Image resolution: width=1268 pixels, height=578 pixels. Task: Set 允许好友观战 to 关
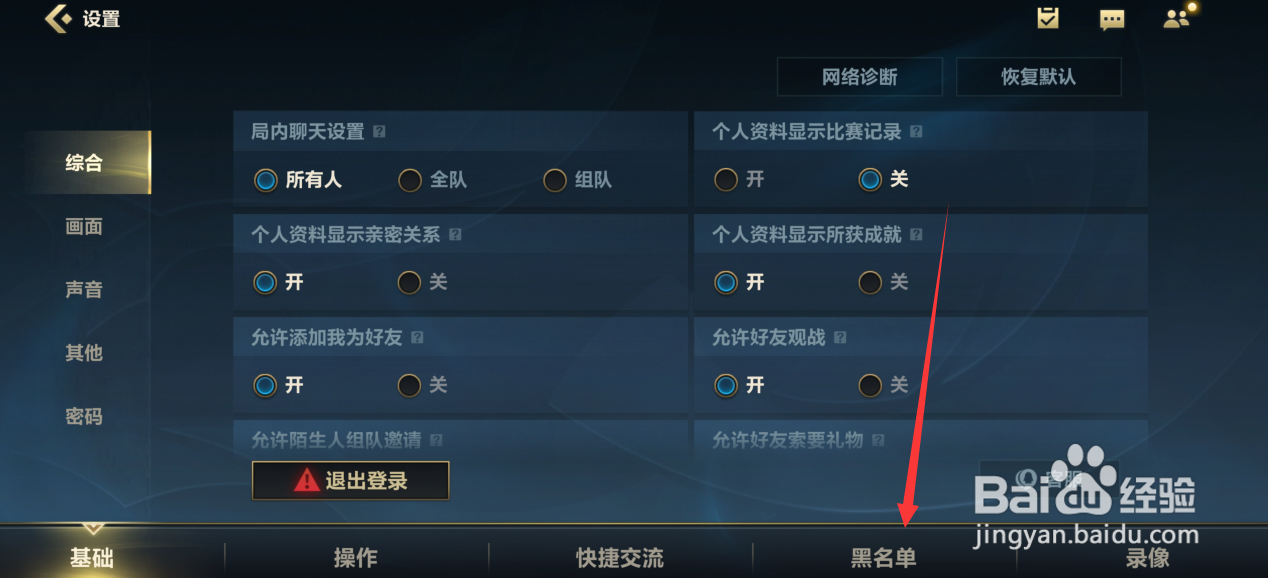point(884,385)
